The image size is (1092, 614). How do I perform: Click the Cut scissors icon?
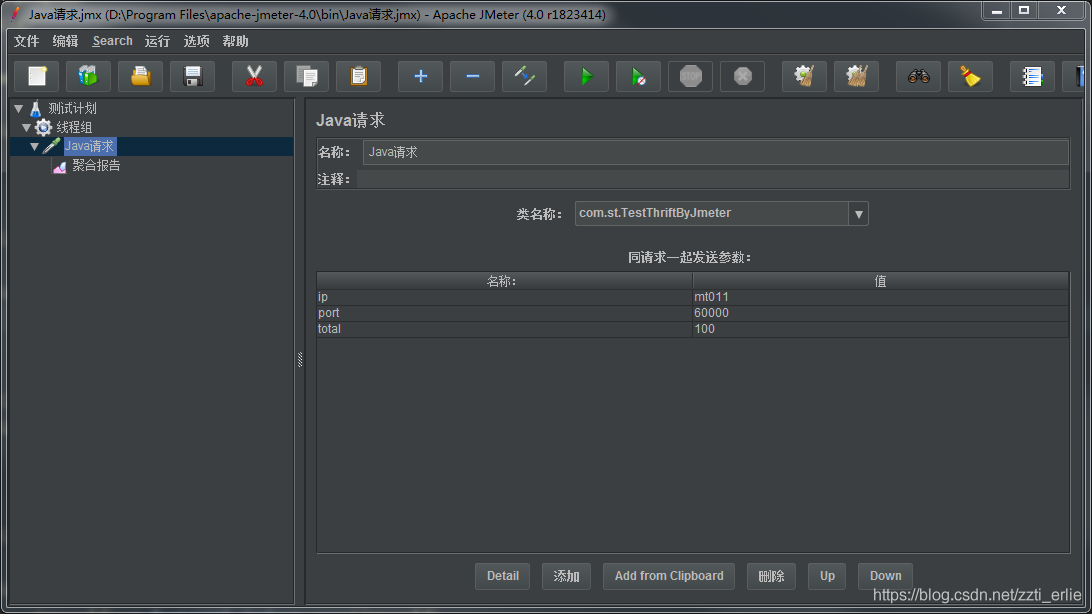pyautogui.click(x=254, y=76)
